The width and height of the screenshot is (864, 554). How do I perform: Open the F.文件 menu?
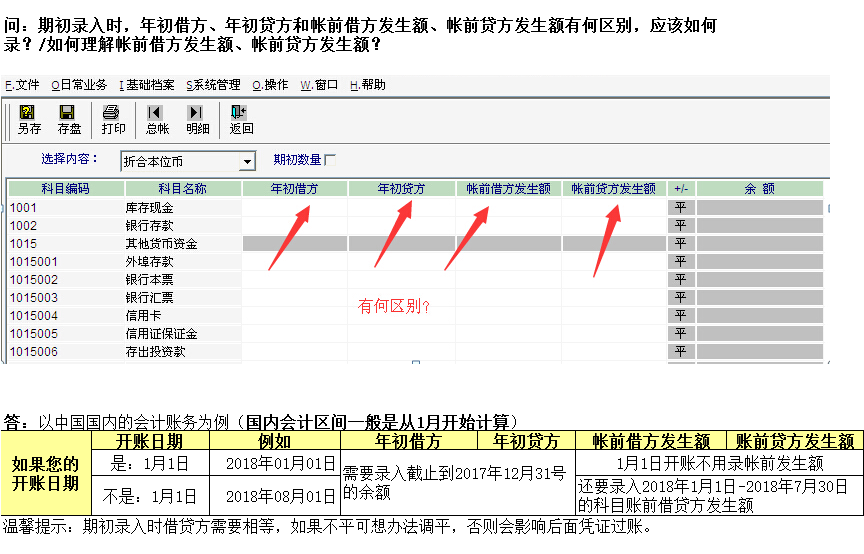click(x=22, y=85)
